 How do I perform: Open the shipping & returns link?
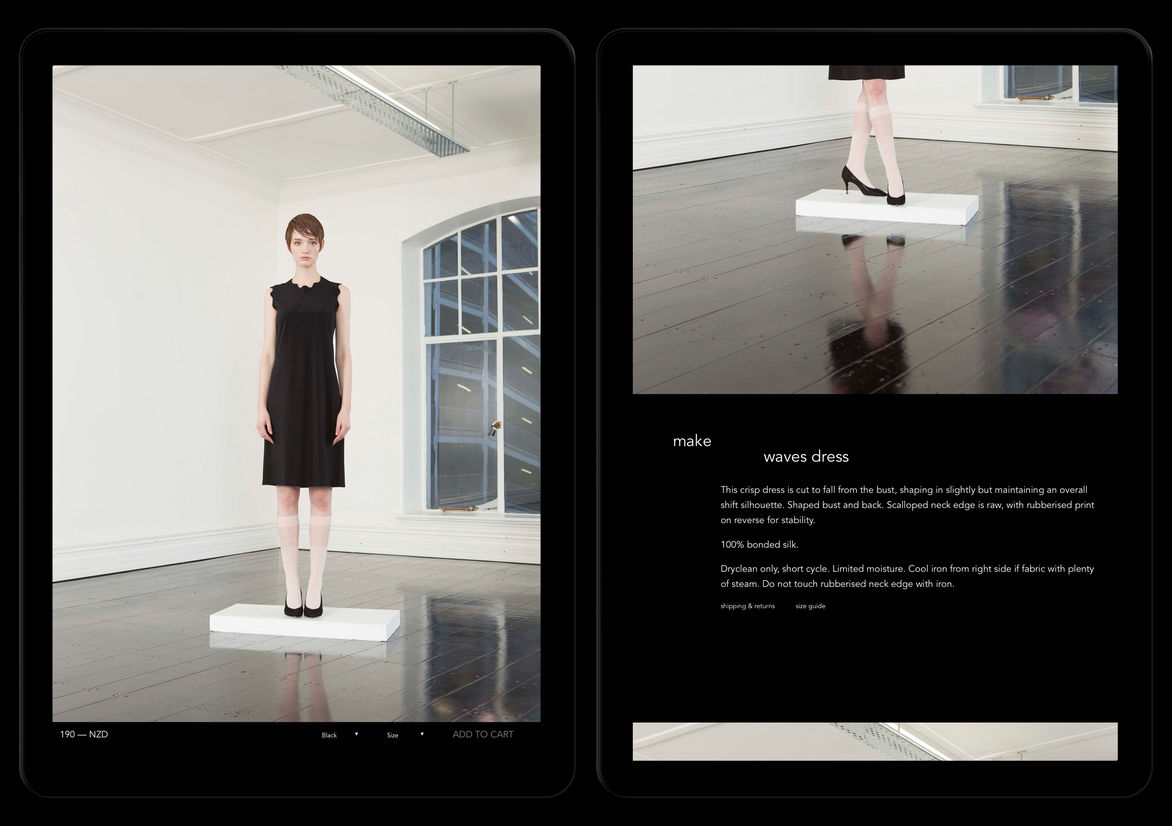[x=747, y=606]
